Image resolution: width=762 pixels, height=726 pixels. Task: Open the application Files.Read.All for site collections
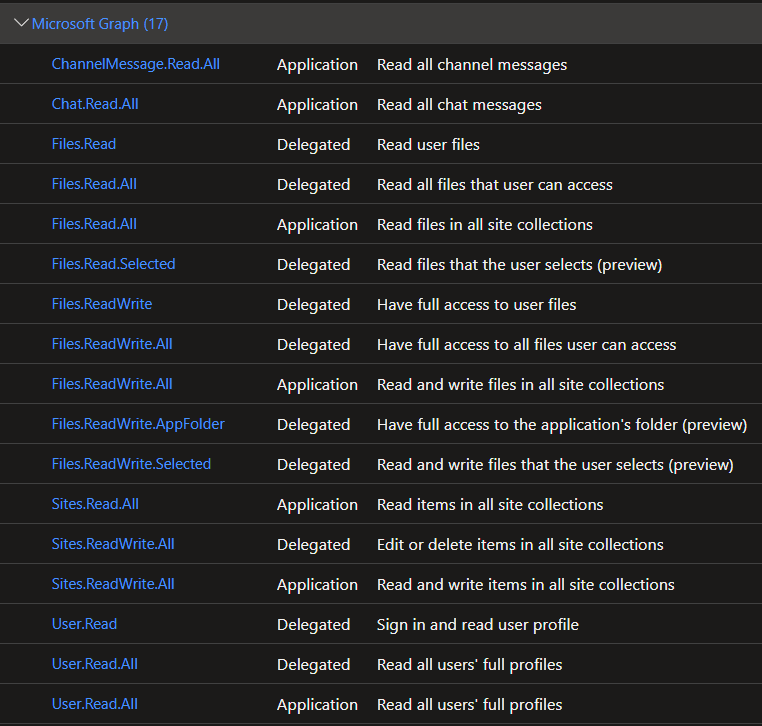(94, 224)
